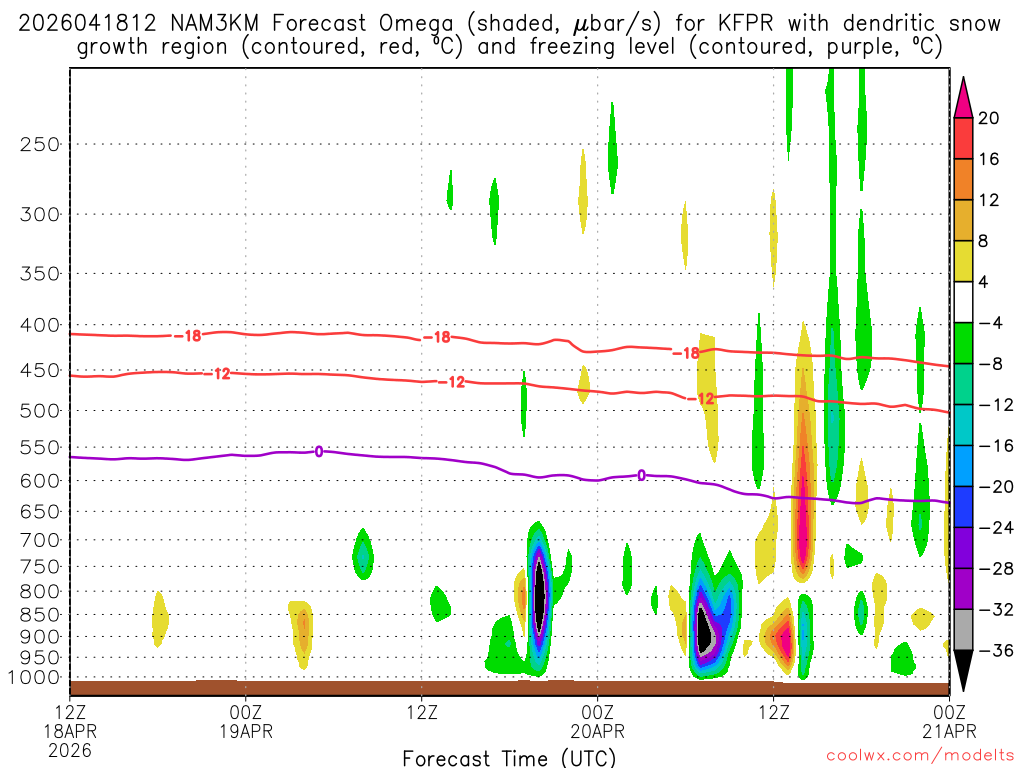Pick the cyan colorbar segment between -12 and -16

[x=963, y=425]
